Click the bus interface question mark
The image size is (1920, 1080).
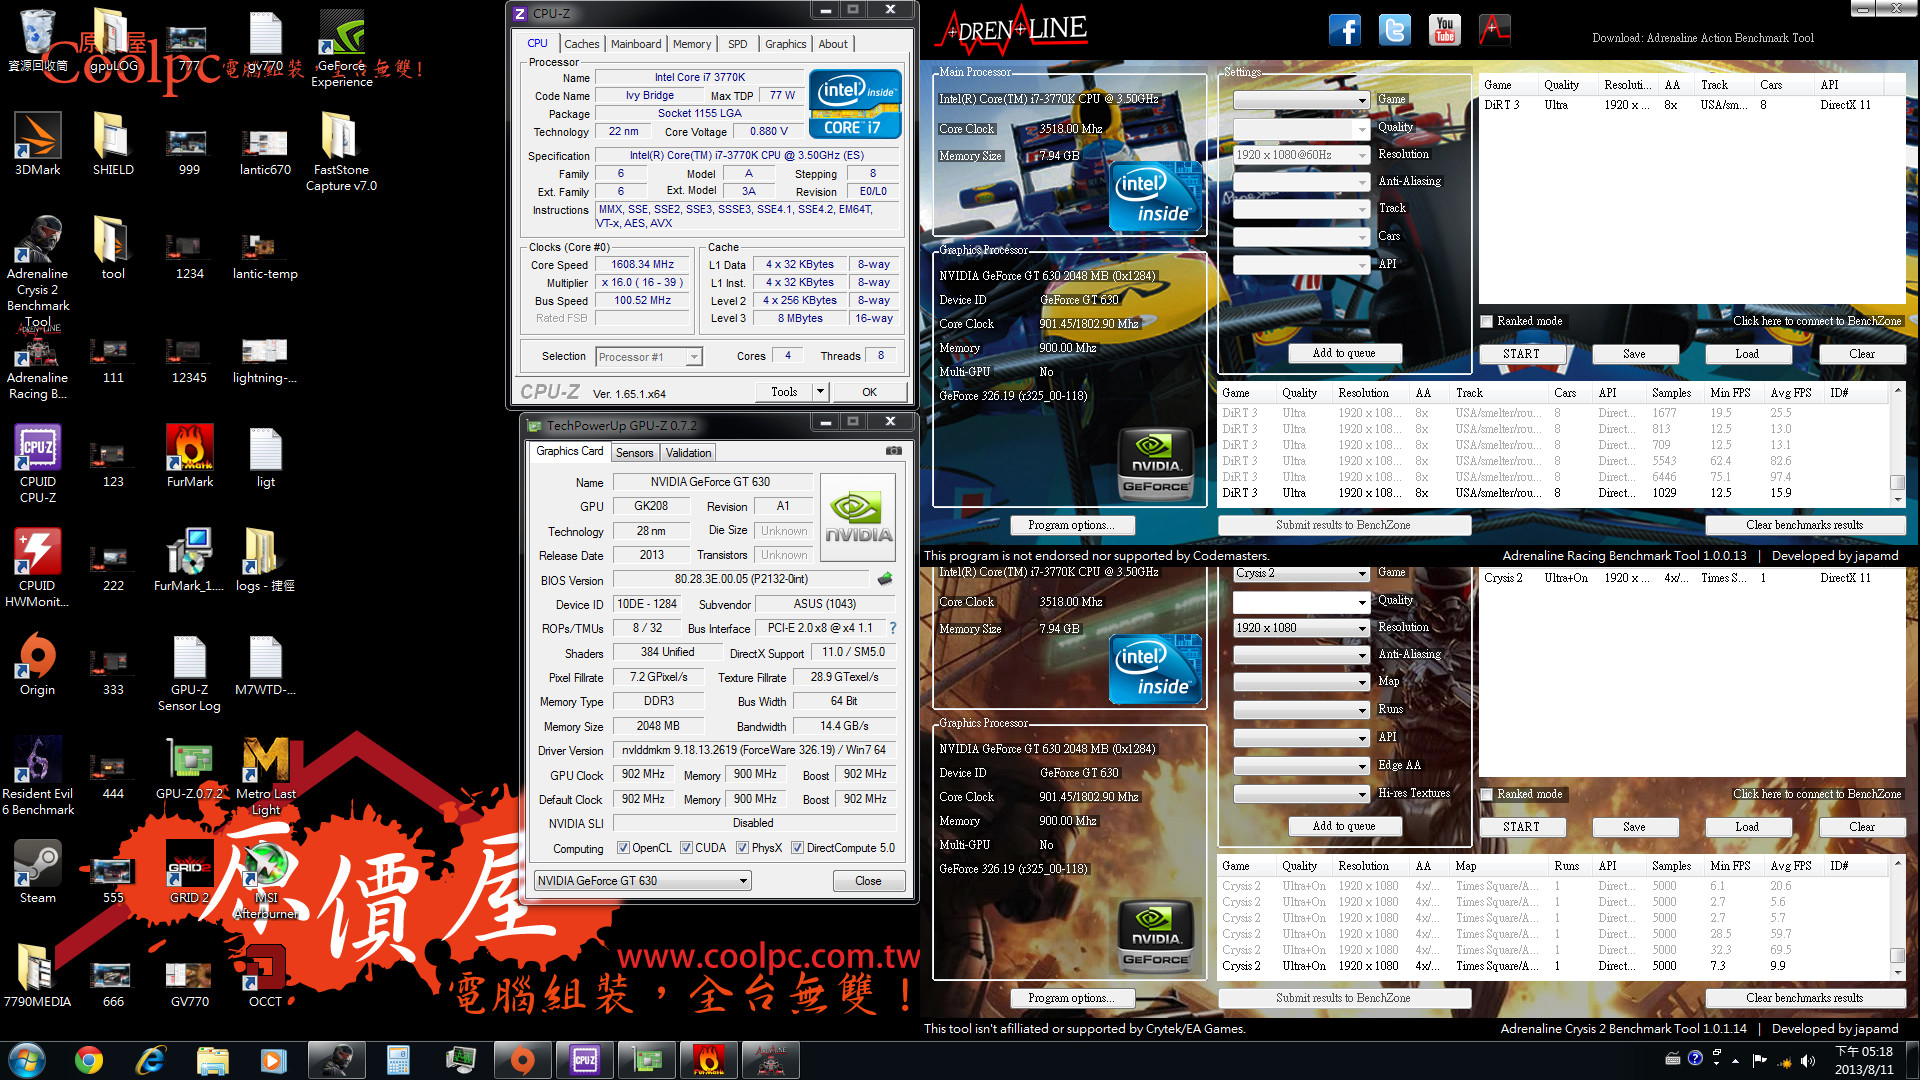pyautogui.click(x=893, y=628)
